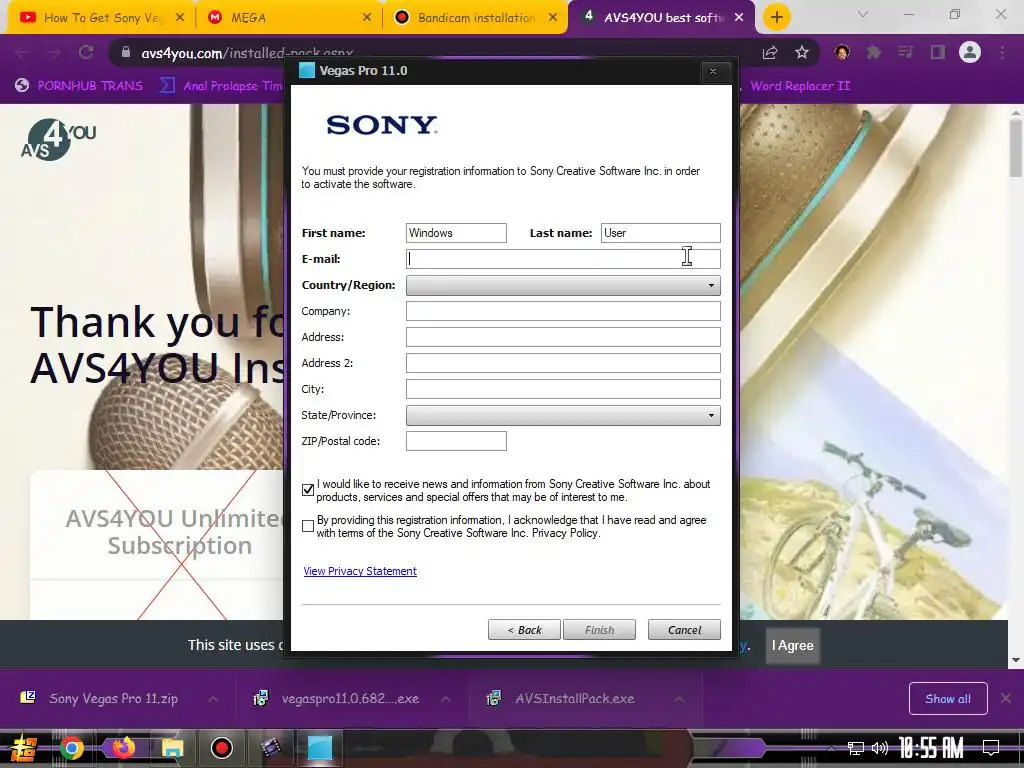The height and width of the screenshot is (768, 1024).
Task: Cancel the Vegas Pro registration dialog
Action: tap(684, 630)
